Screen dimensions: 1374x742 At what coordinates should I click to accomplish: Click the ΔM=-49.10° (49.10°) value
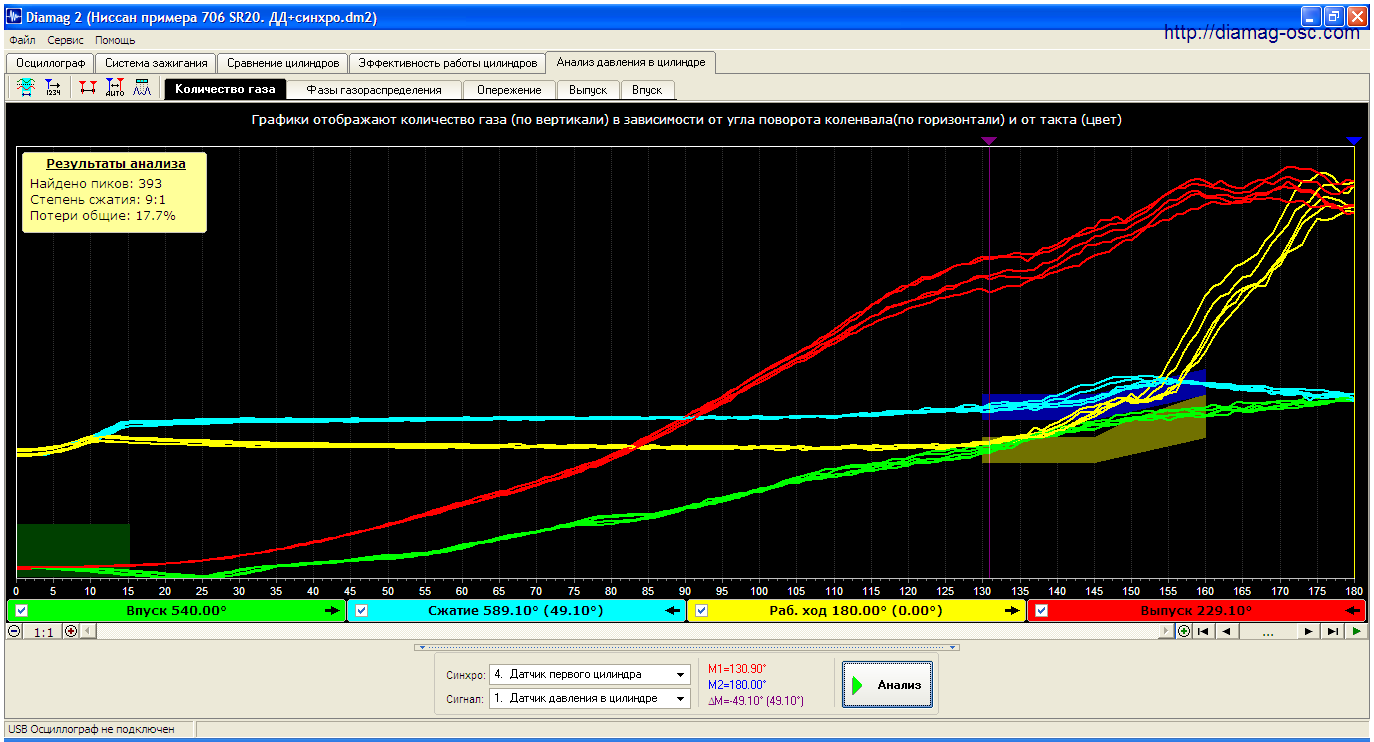click(x=756, y=701)
